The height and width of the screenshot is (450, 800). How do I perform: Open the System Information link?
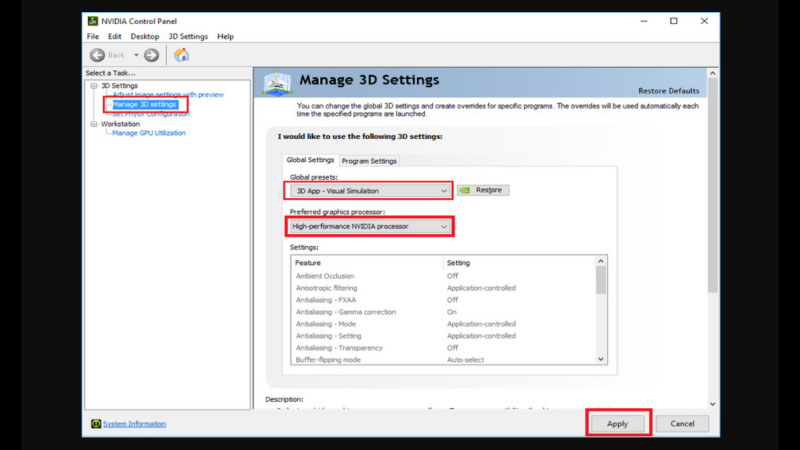[x=134, y=424]
